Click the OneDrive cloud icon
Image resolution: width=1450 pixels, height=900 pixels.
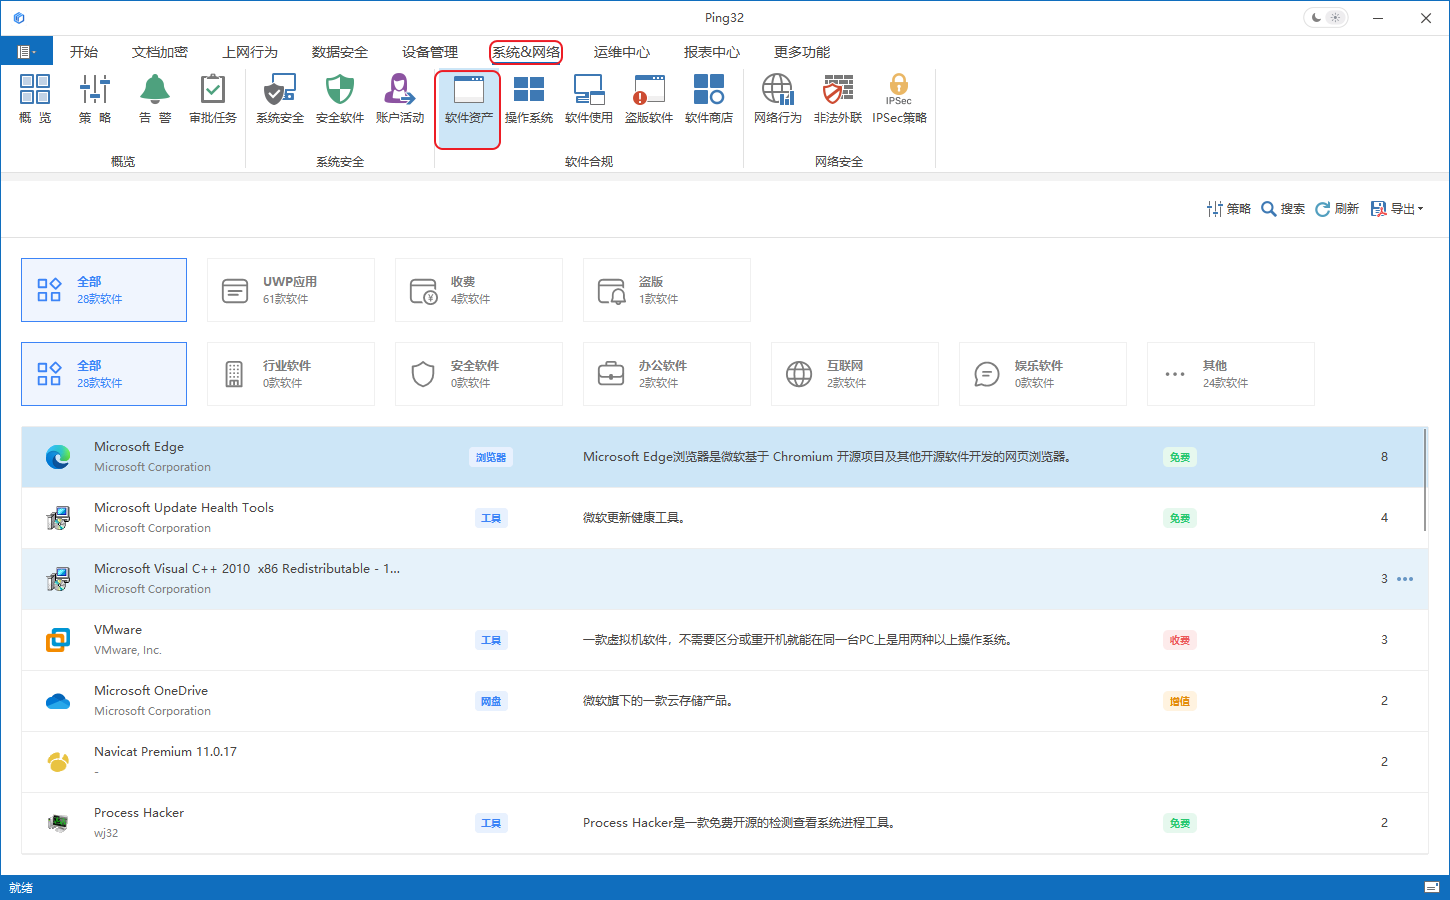coord(58,701)
